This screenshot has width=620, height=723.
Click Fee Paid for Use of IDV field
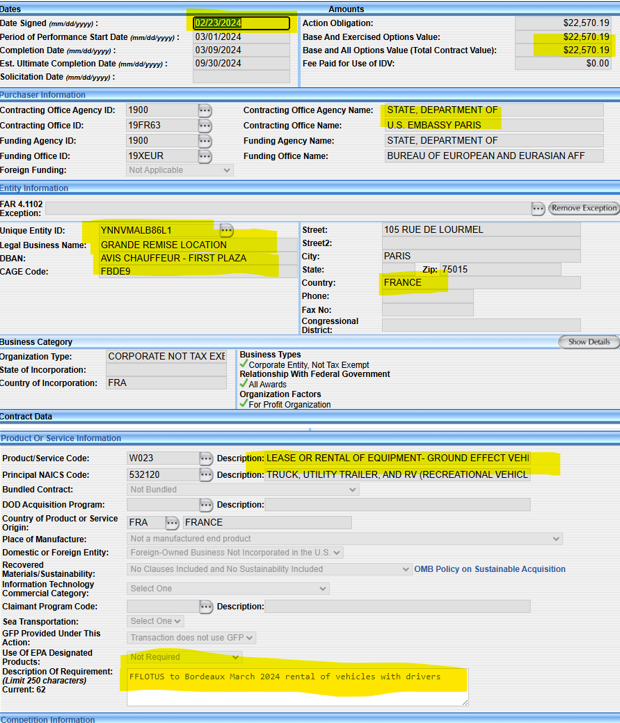click(x=563, y=64)
